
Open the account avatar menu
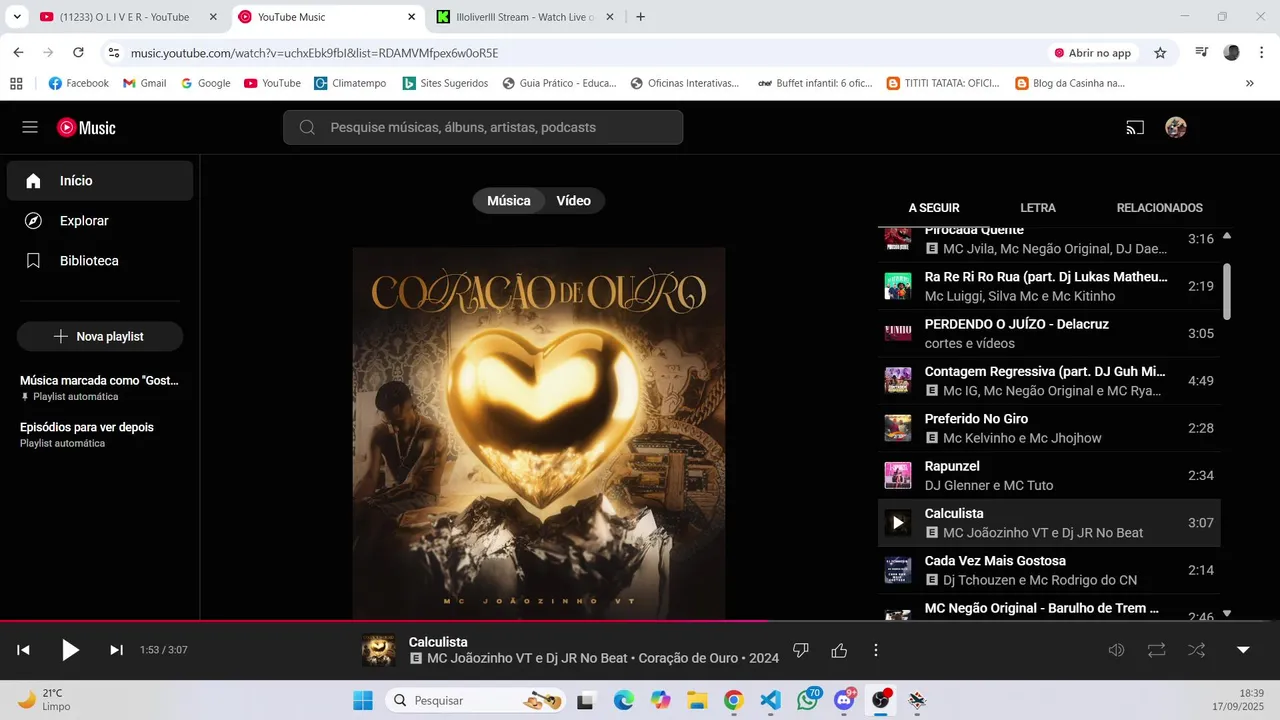pyautogui.click(x=1176, y=127)
